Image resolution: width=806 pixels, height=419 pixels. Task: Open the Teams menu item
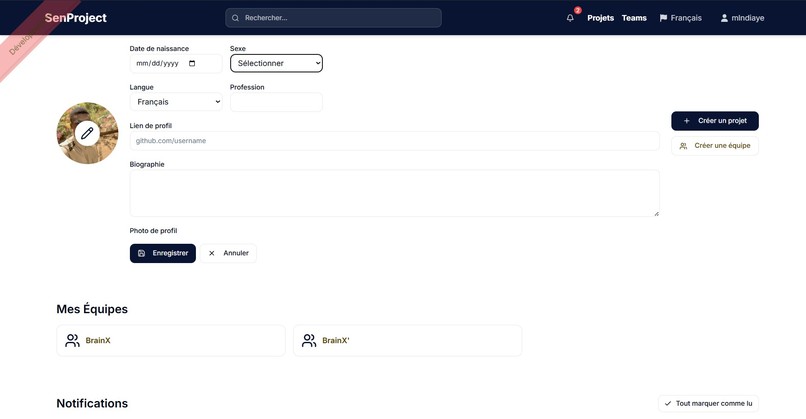tap(634, 18)
